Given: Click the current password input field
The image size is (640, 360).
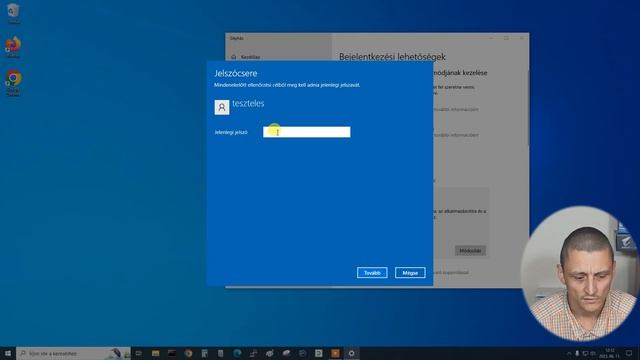Looking at the screenshot, I should 307,132.
